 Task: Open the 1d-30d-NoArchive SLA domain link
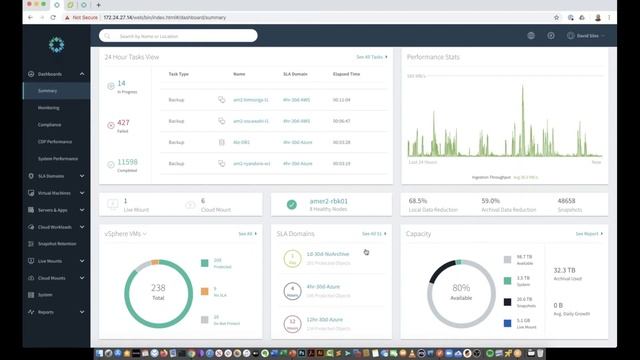coord(328,254)
